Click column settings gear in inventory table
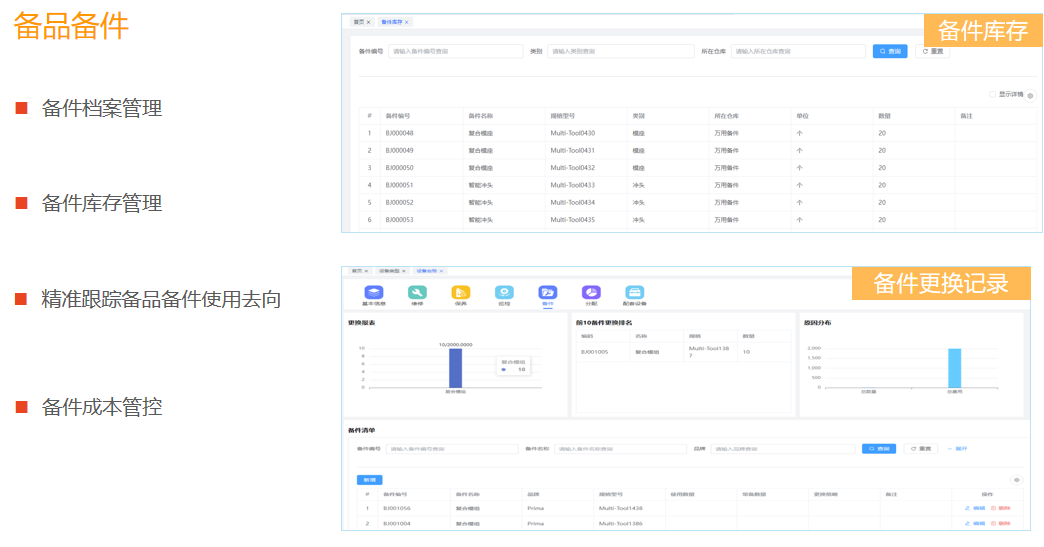This screenshot has width=1044, height=547. pos(1030,96)
